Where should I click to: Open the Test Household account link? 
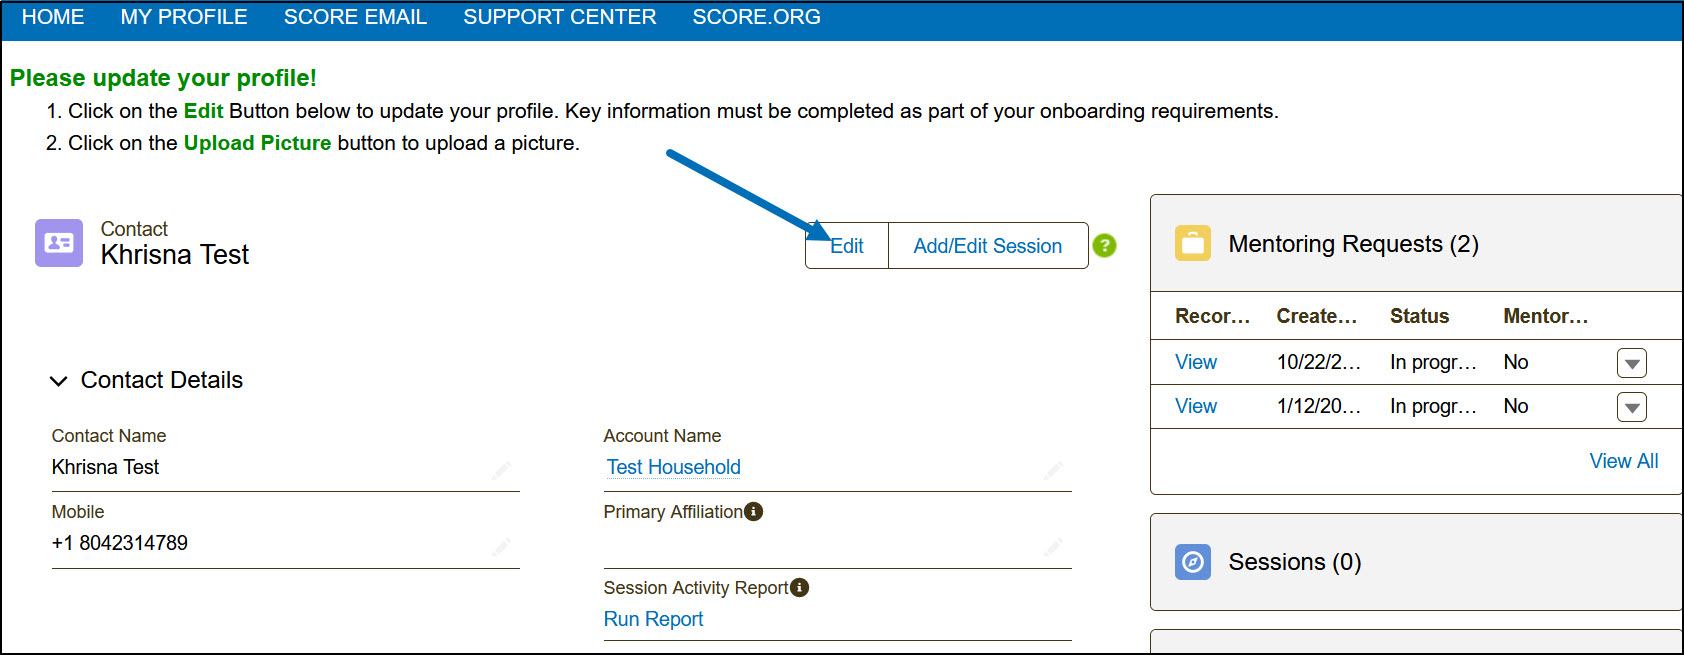pos(674,467)
